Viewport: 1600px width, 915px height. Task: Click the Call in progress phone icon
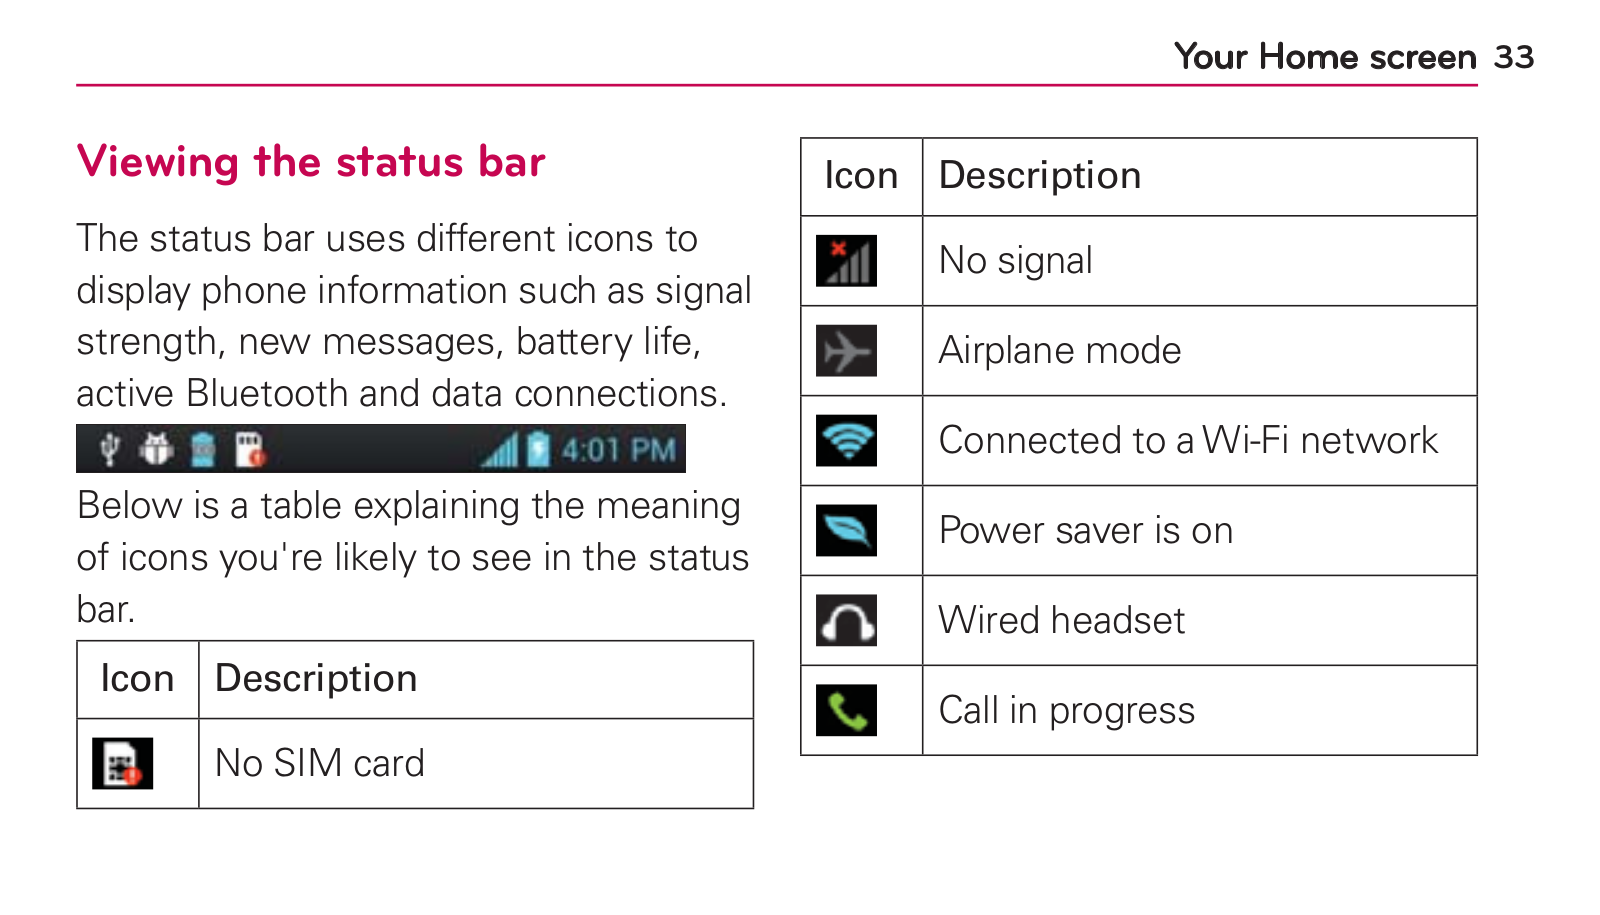click(x=846, y=710)
